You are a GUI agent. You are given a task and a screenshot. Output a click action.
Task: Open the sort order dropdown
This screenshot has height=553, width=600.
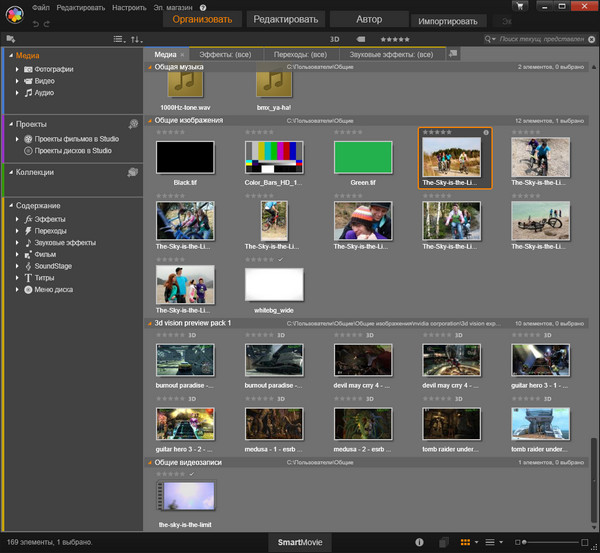[136, 38]
